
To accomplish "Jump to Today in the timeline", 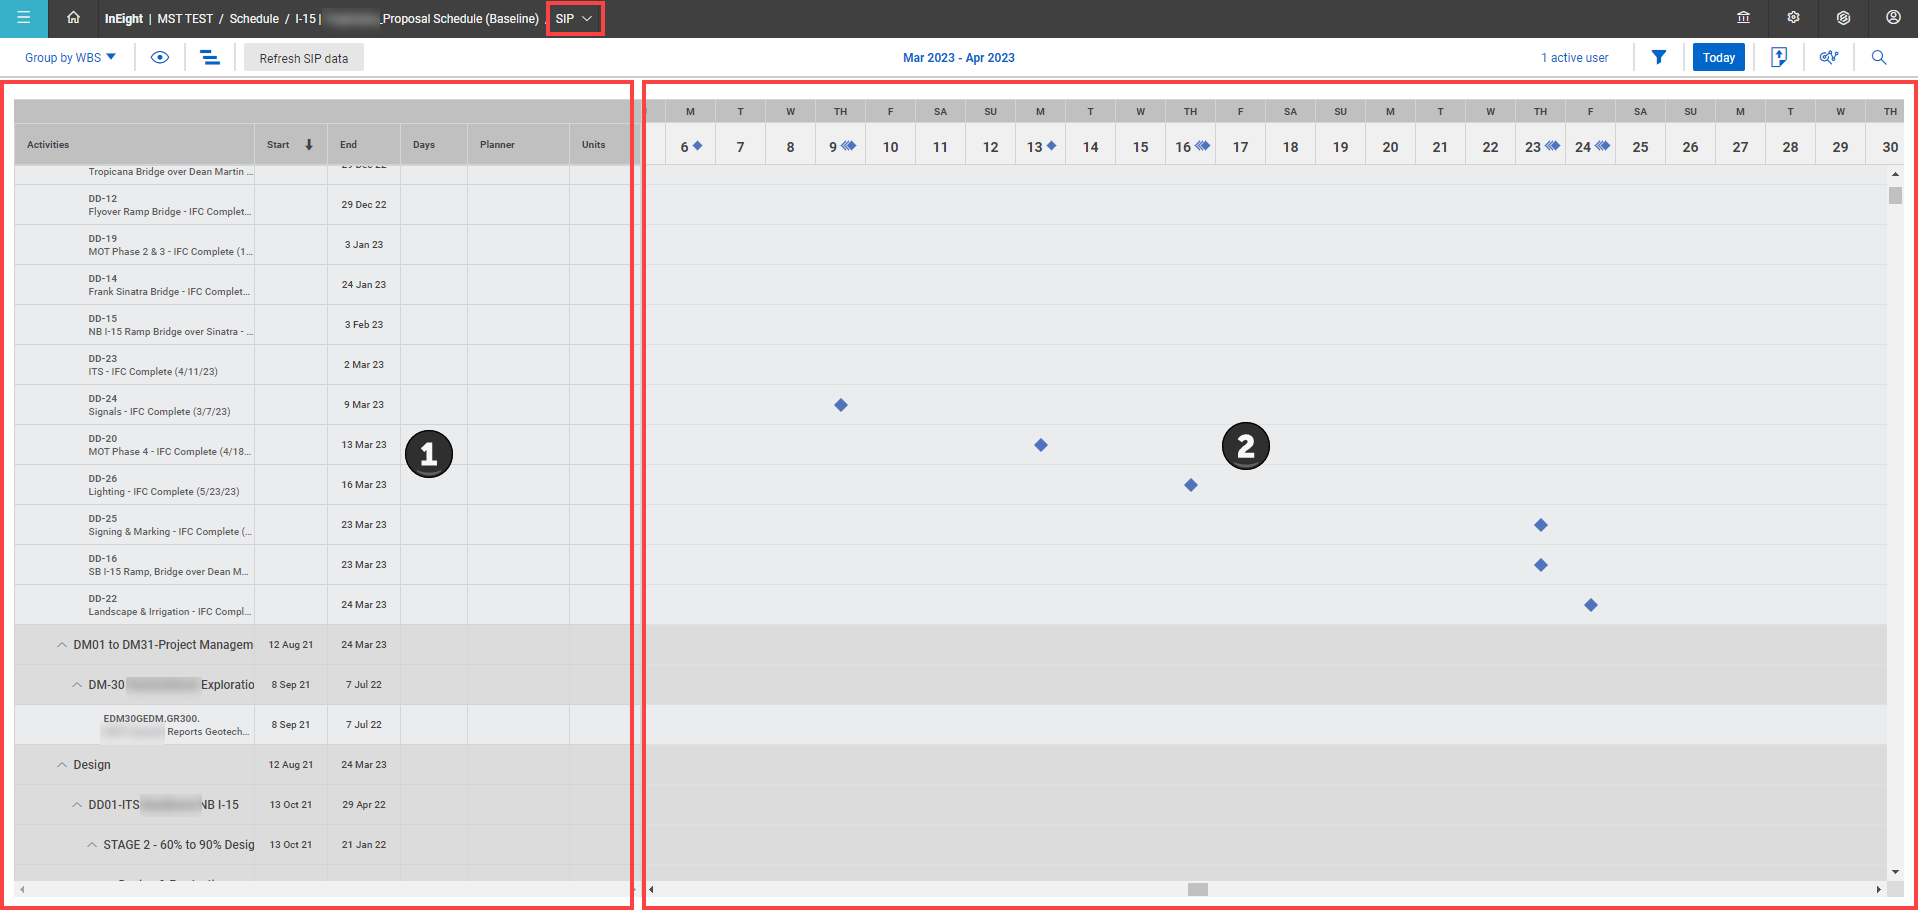I will click(x=1719, y=57).
